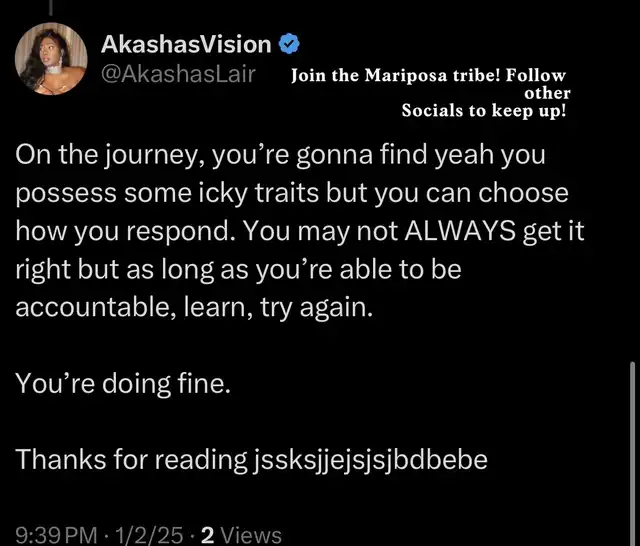Select the word "Follow" in overlay text
This screenshot has height=546, width=640.
536,75
